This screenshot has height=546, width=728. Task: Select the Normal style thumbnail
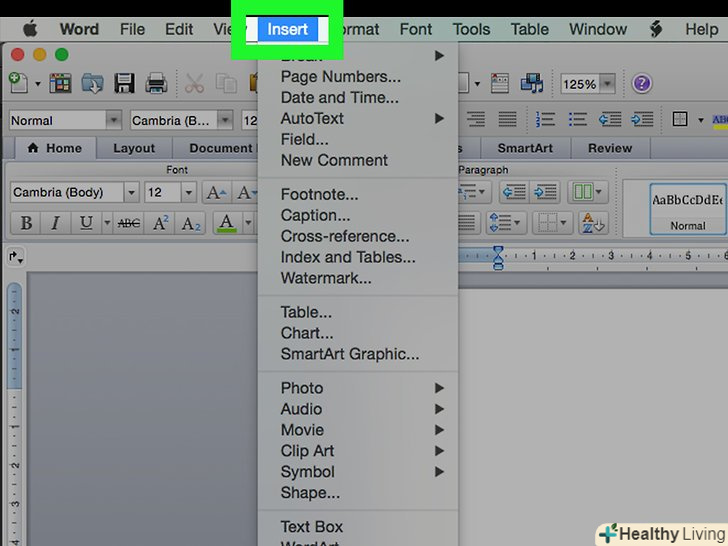coord(688,209)
